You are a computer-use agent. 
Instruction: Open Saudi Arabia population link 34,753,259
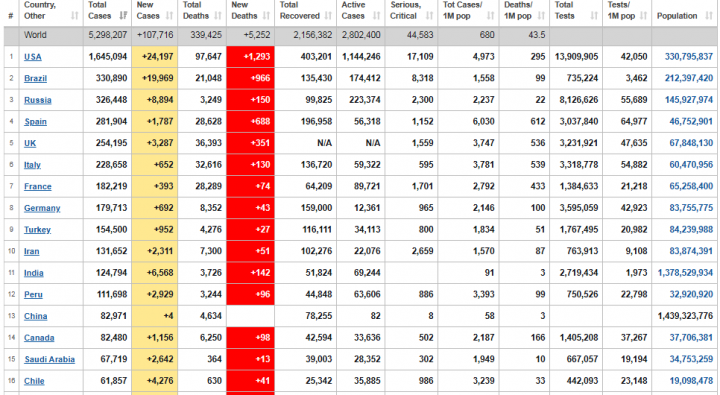pos(691,359)
